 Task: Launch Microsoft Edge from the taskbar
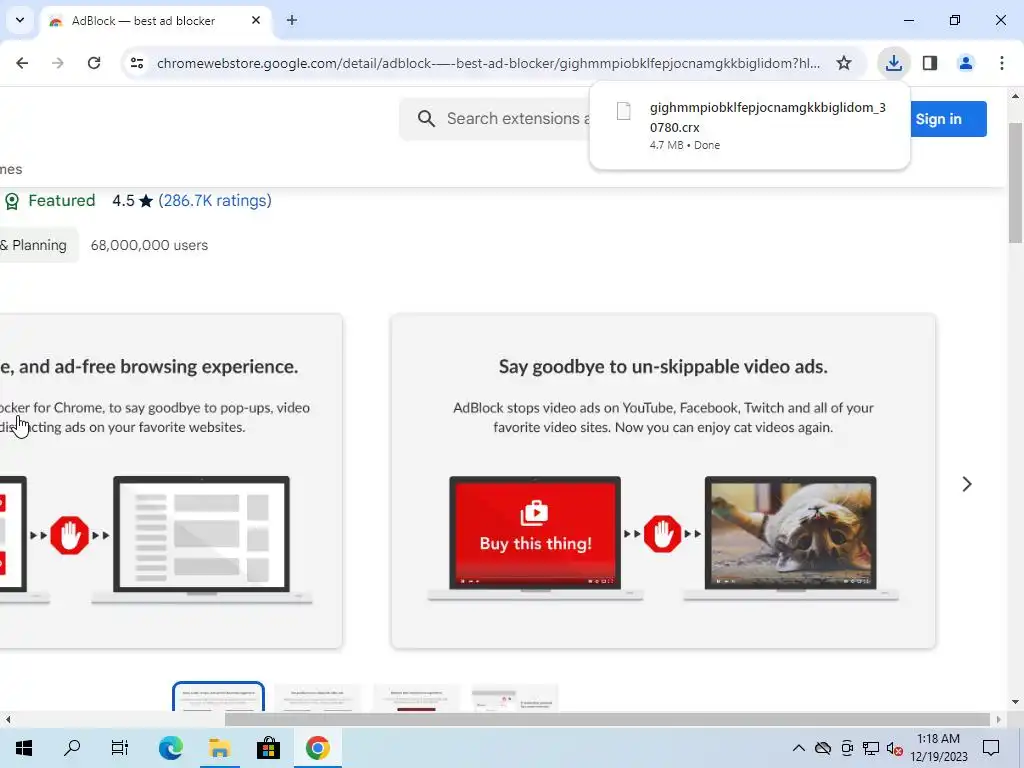point(170,748)
